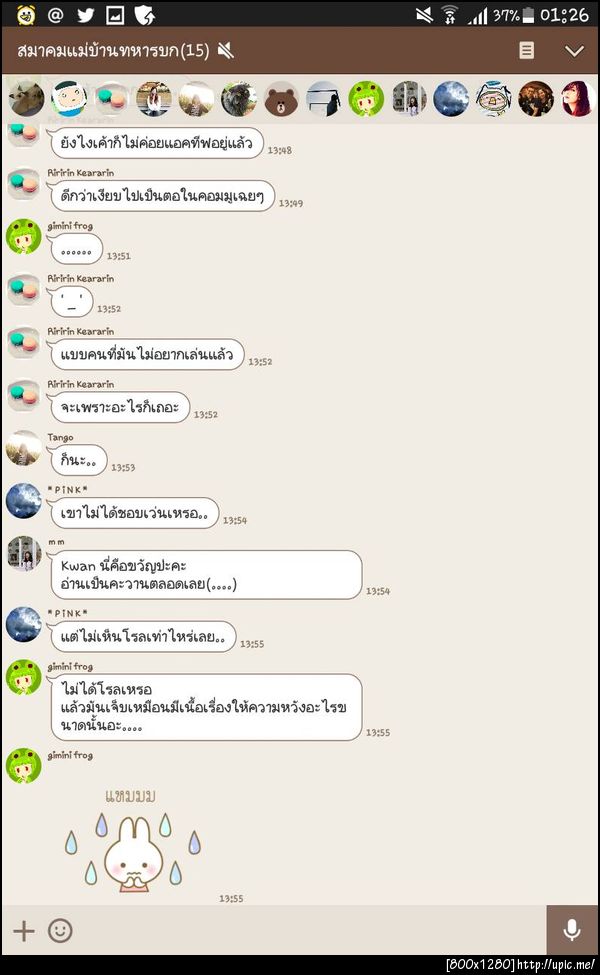Tap the alarm clock status bar icon
Image resolution: width=600 pixels, height=975 pixels.
point(25,14)
